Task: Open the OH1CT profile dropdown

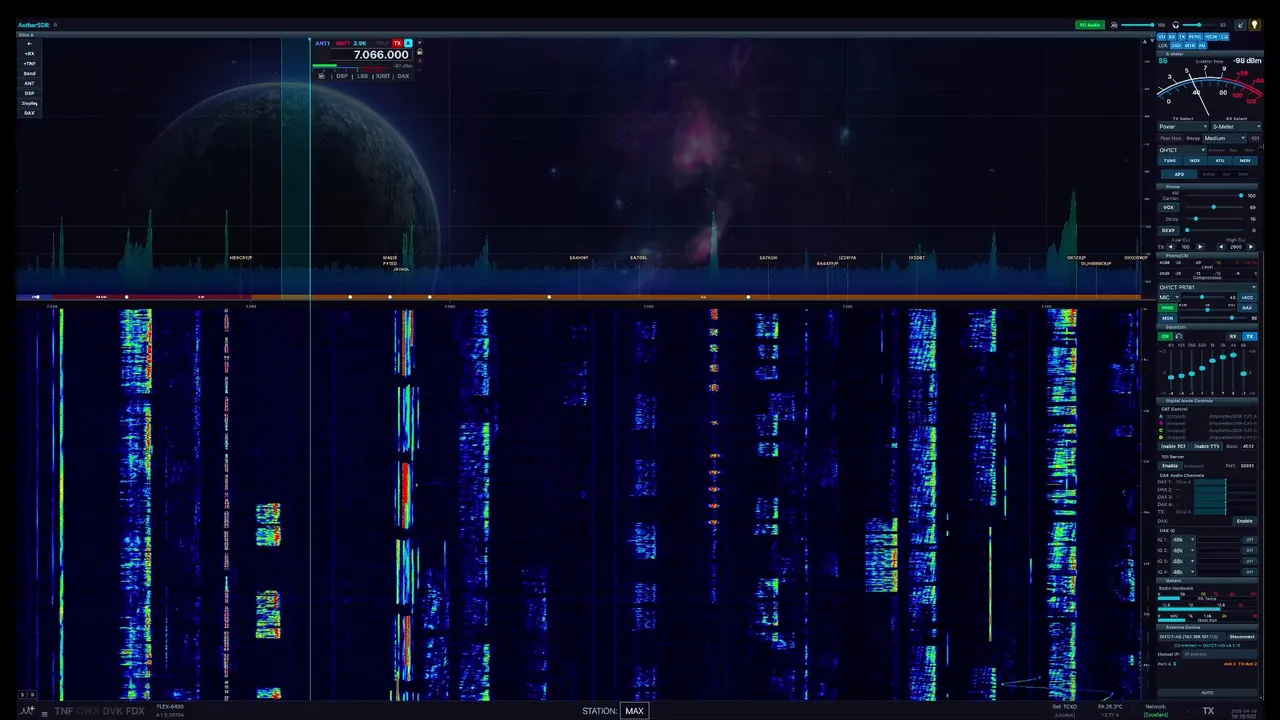Action: (1182, 150)
